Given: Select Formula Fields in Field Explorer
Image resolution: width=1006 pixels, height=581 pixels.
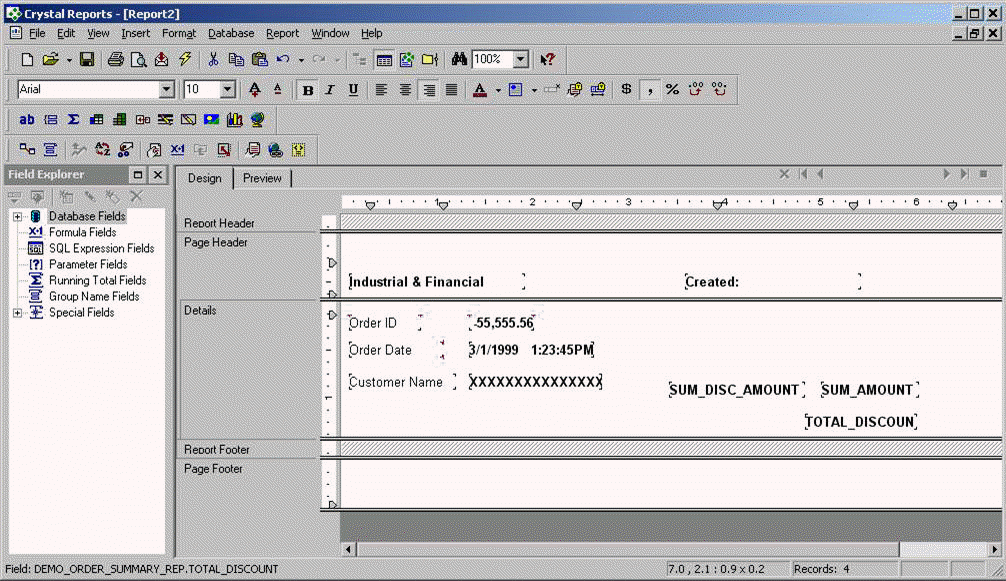Looking at the screenshot, I should pyautogui.click(x=82, y=232).
